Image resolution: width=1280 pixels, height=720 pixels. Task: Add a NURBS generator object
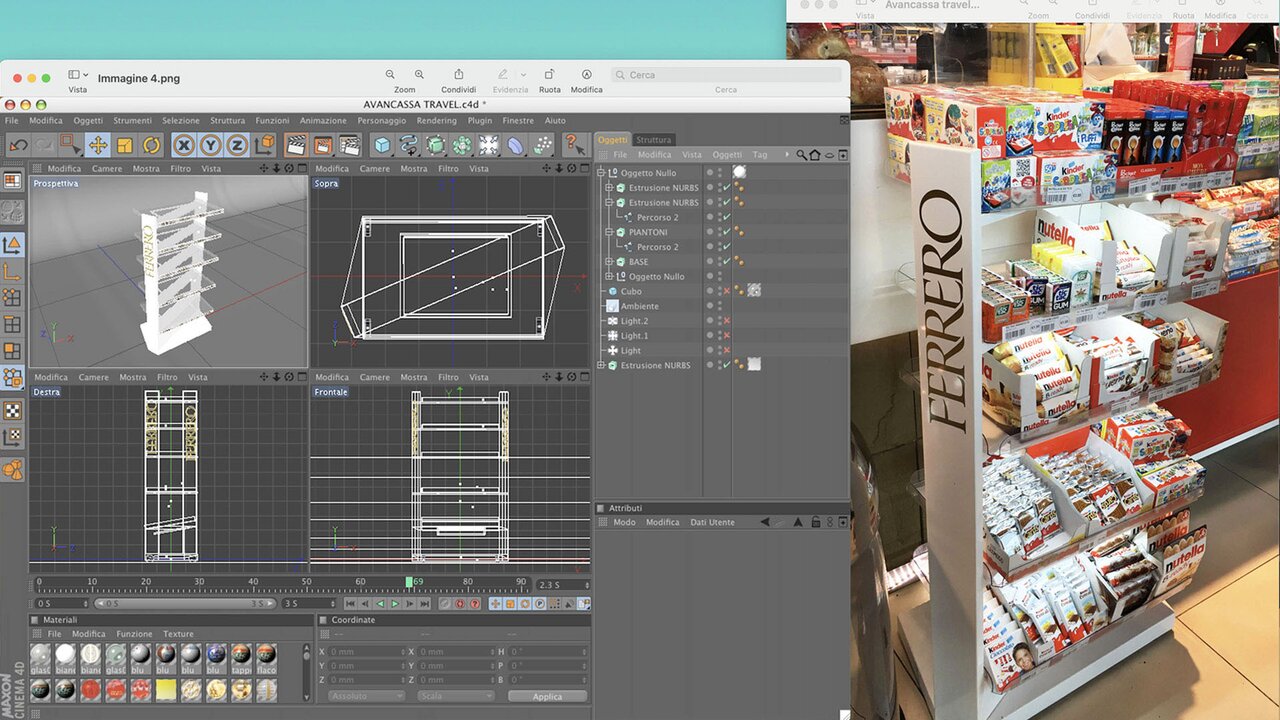435,146
